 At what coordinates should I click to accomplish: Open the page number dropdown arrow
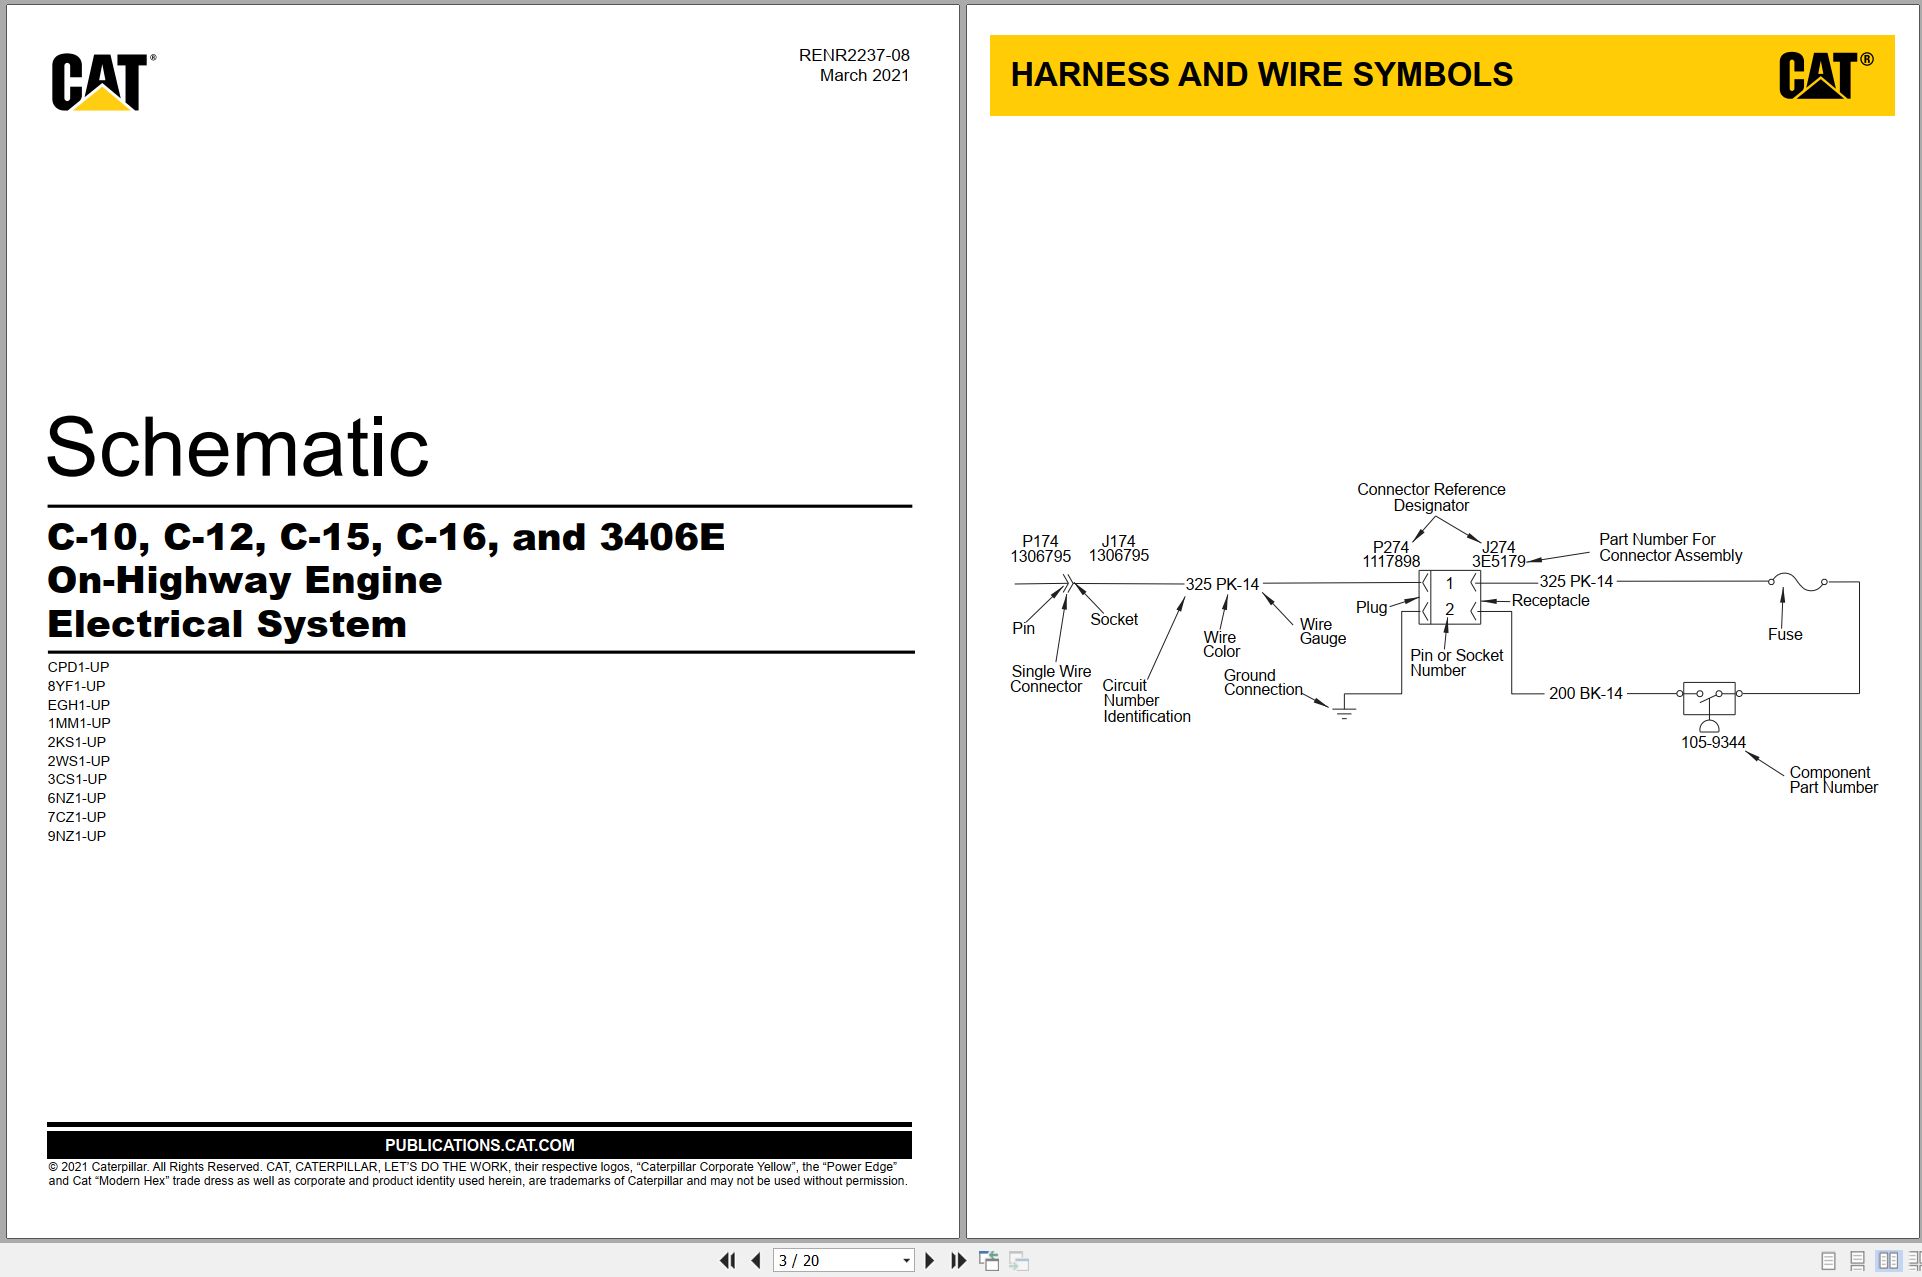pyautogui.click(x=906, y=1261)
